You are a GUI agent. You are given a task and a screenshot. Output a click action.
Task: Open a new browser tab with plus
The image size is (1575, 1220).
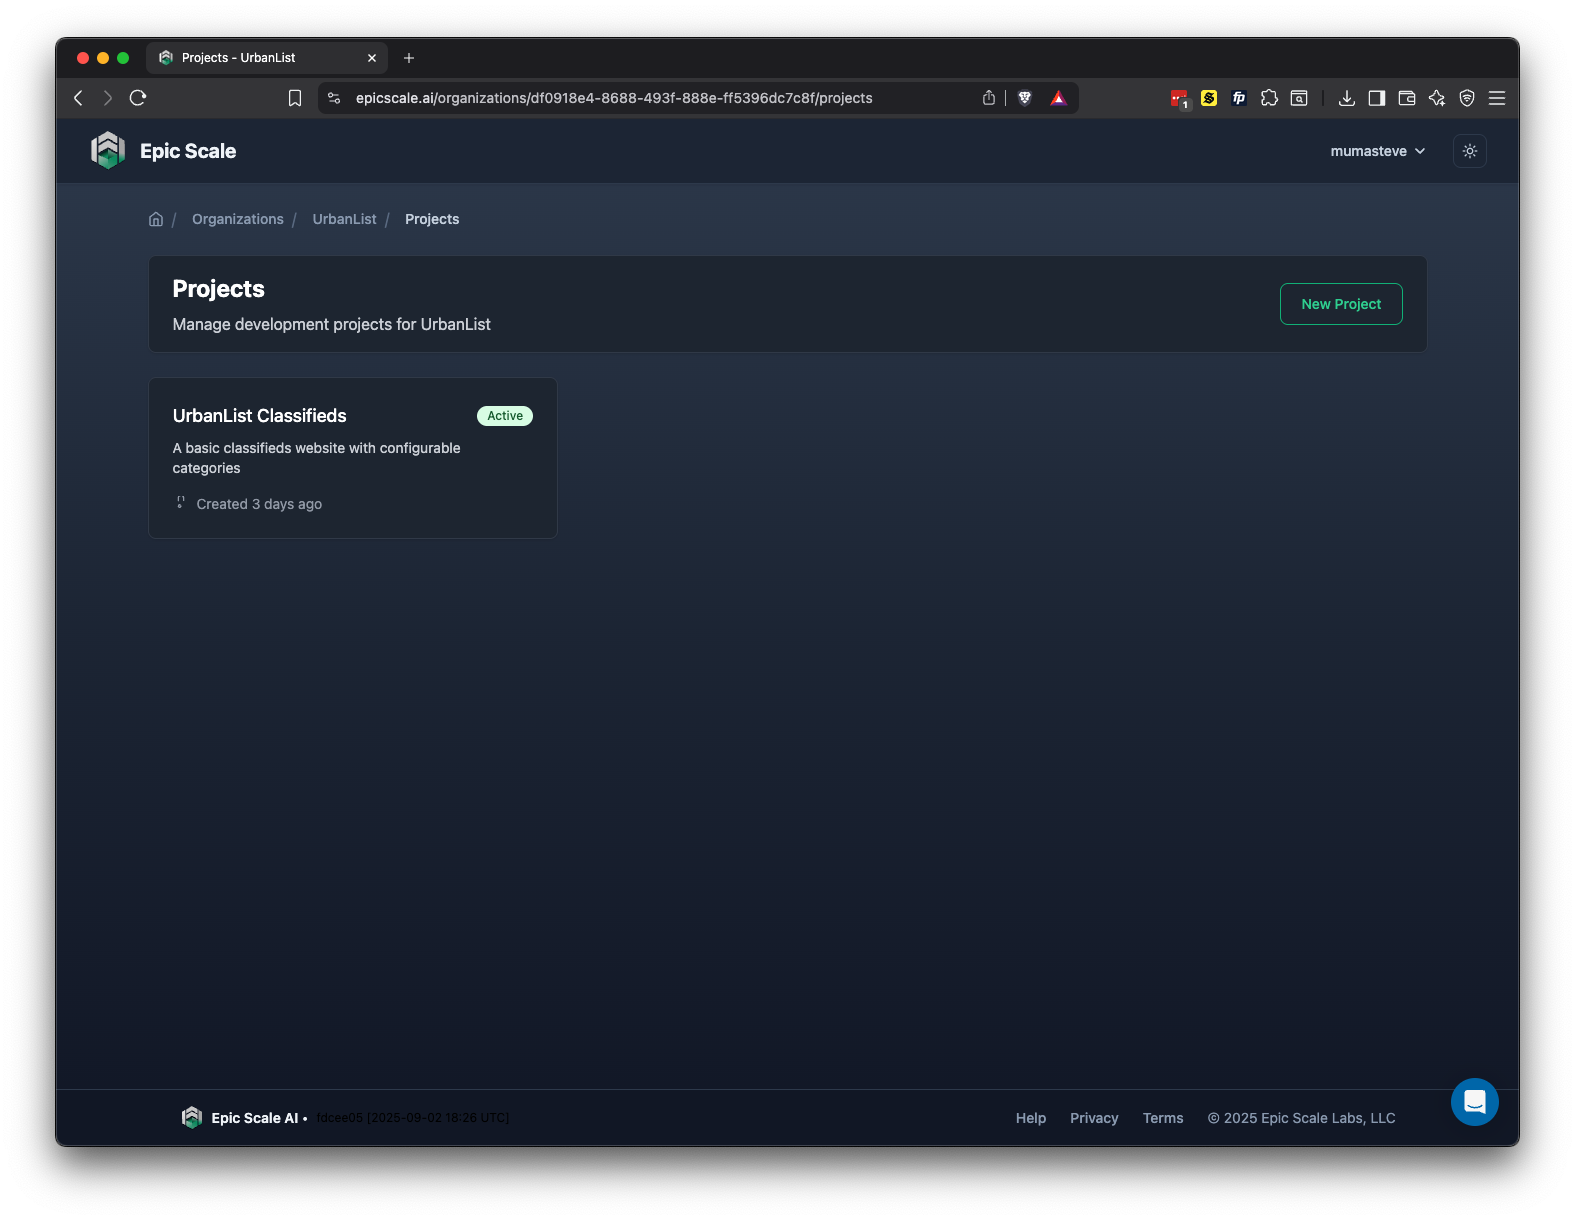409,58
